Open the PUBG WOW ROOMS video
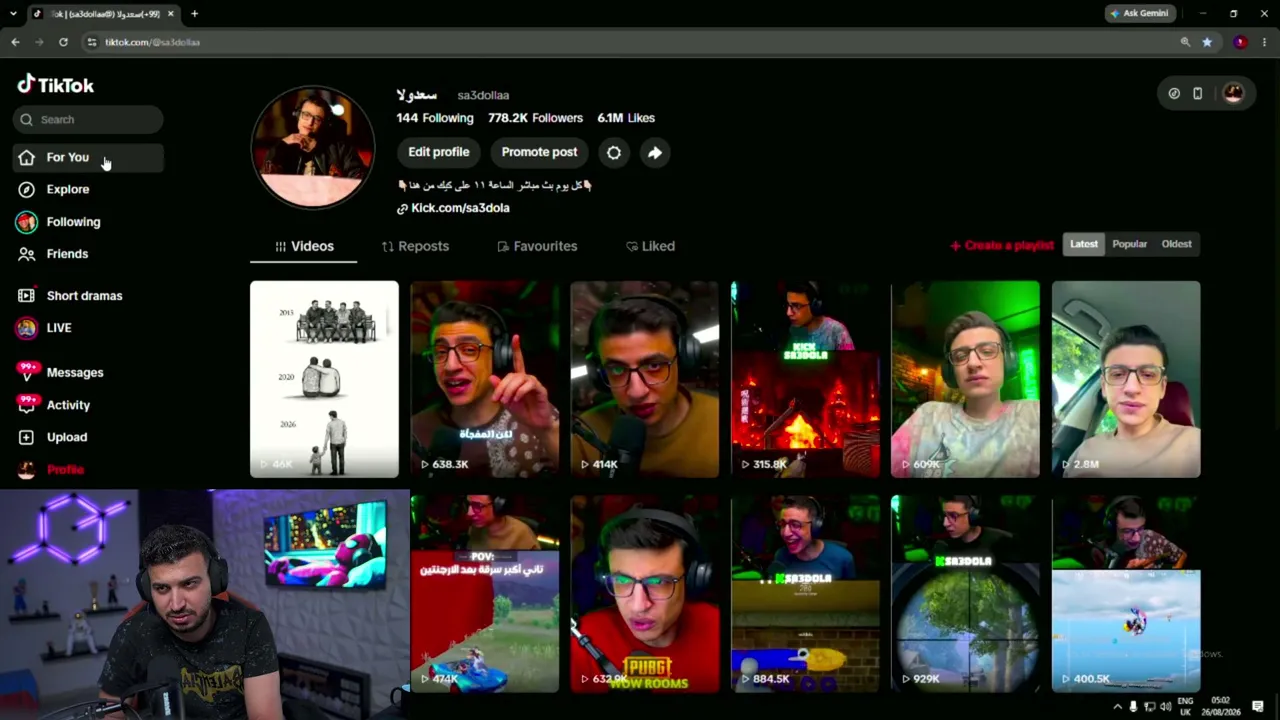 pyautogui.click(x=645, y=594)
